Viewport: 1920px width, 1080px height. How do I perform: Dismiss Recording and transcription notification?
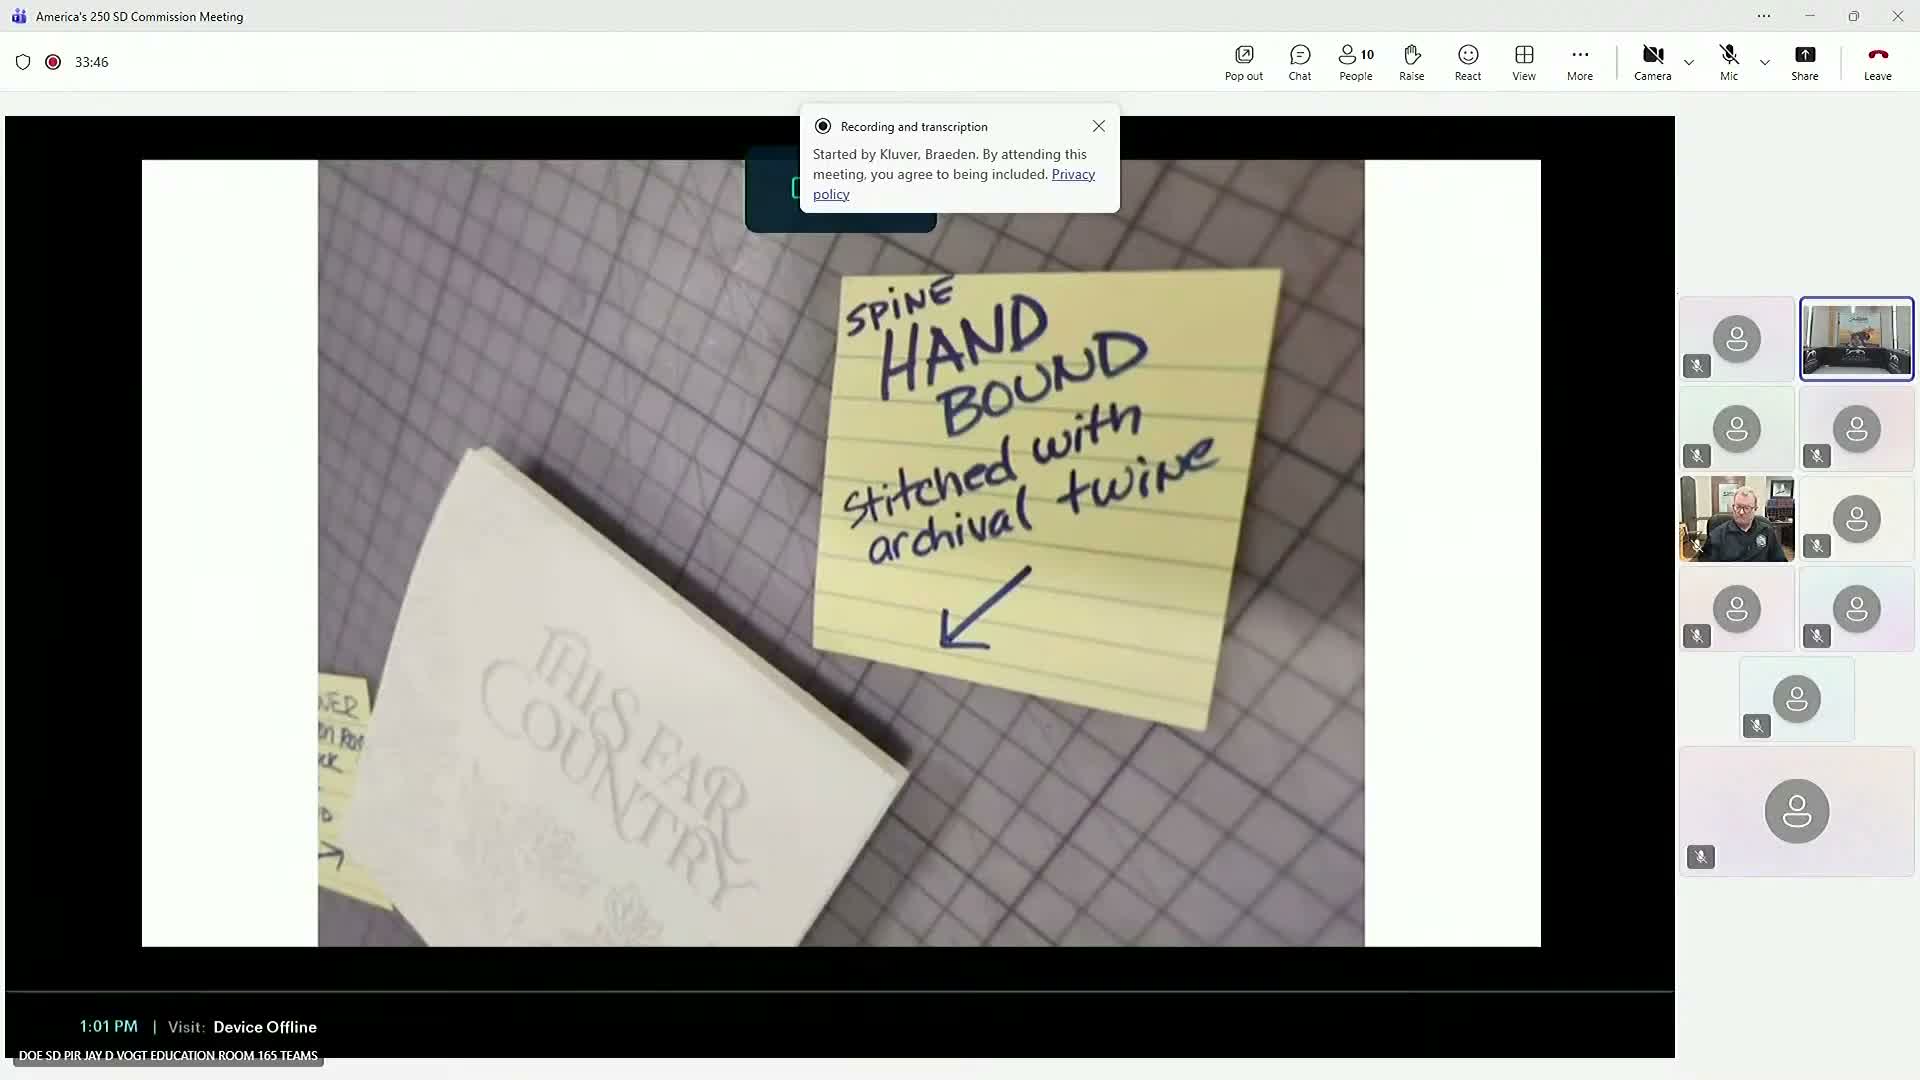(1098, 126)
